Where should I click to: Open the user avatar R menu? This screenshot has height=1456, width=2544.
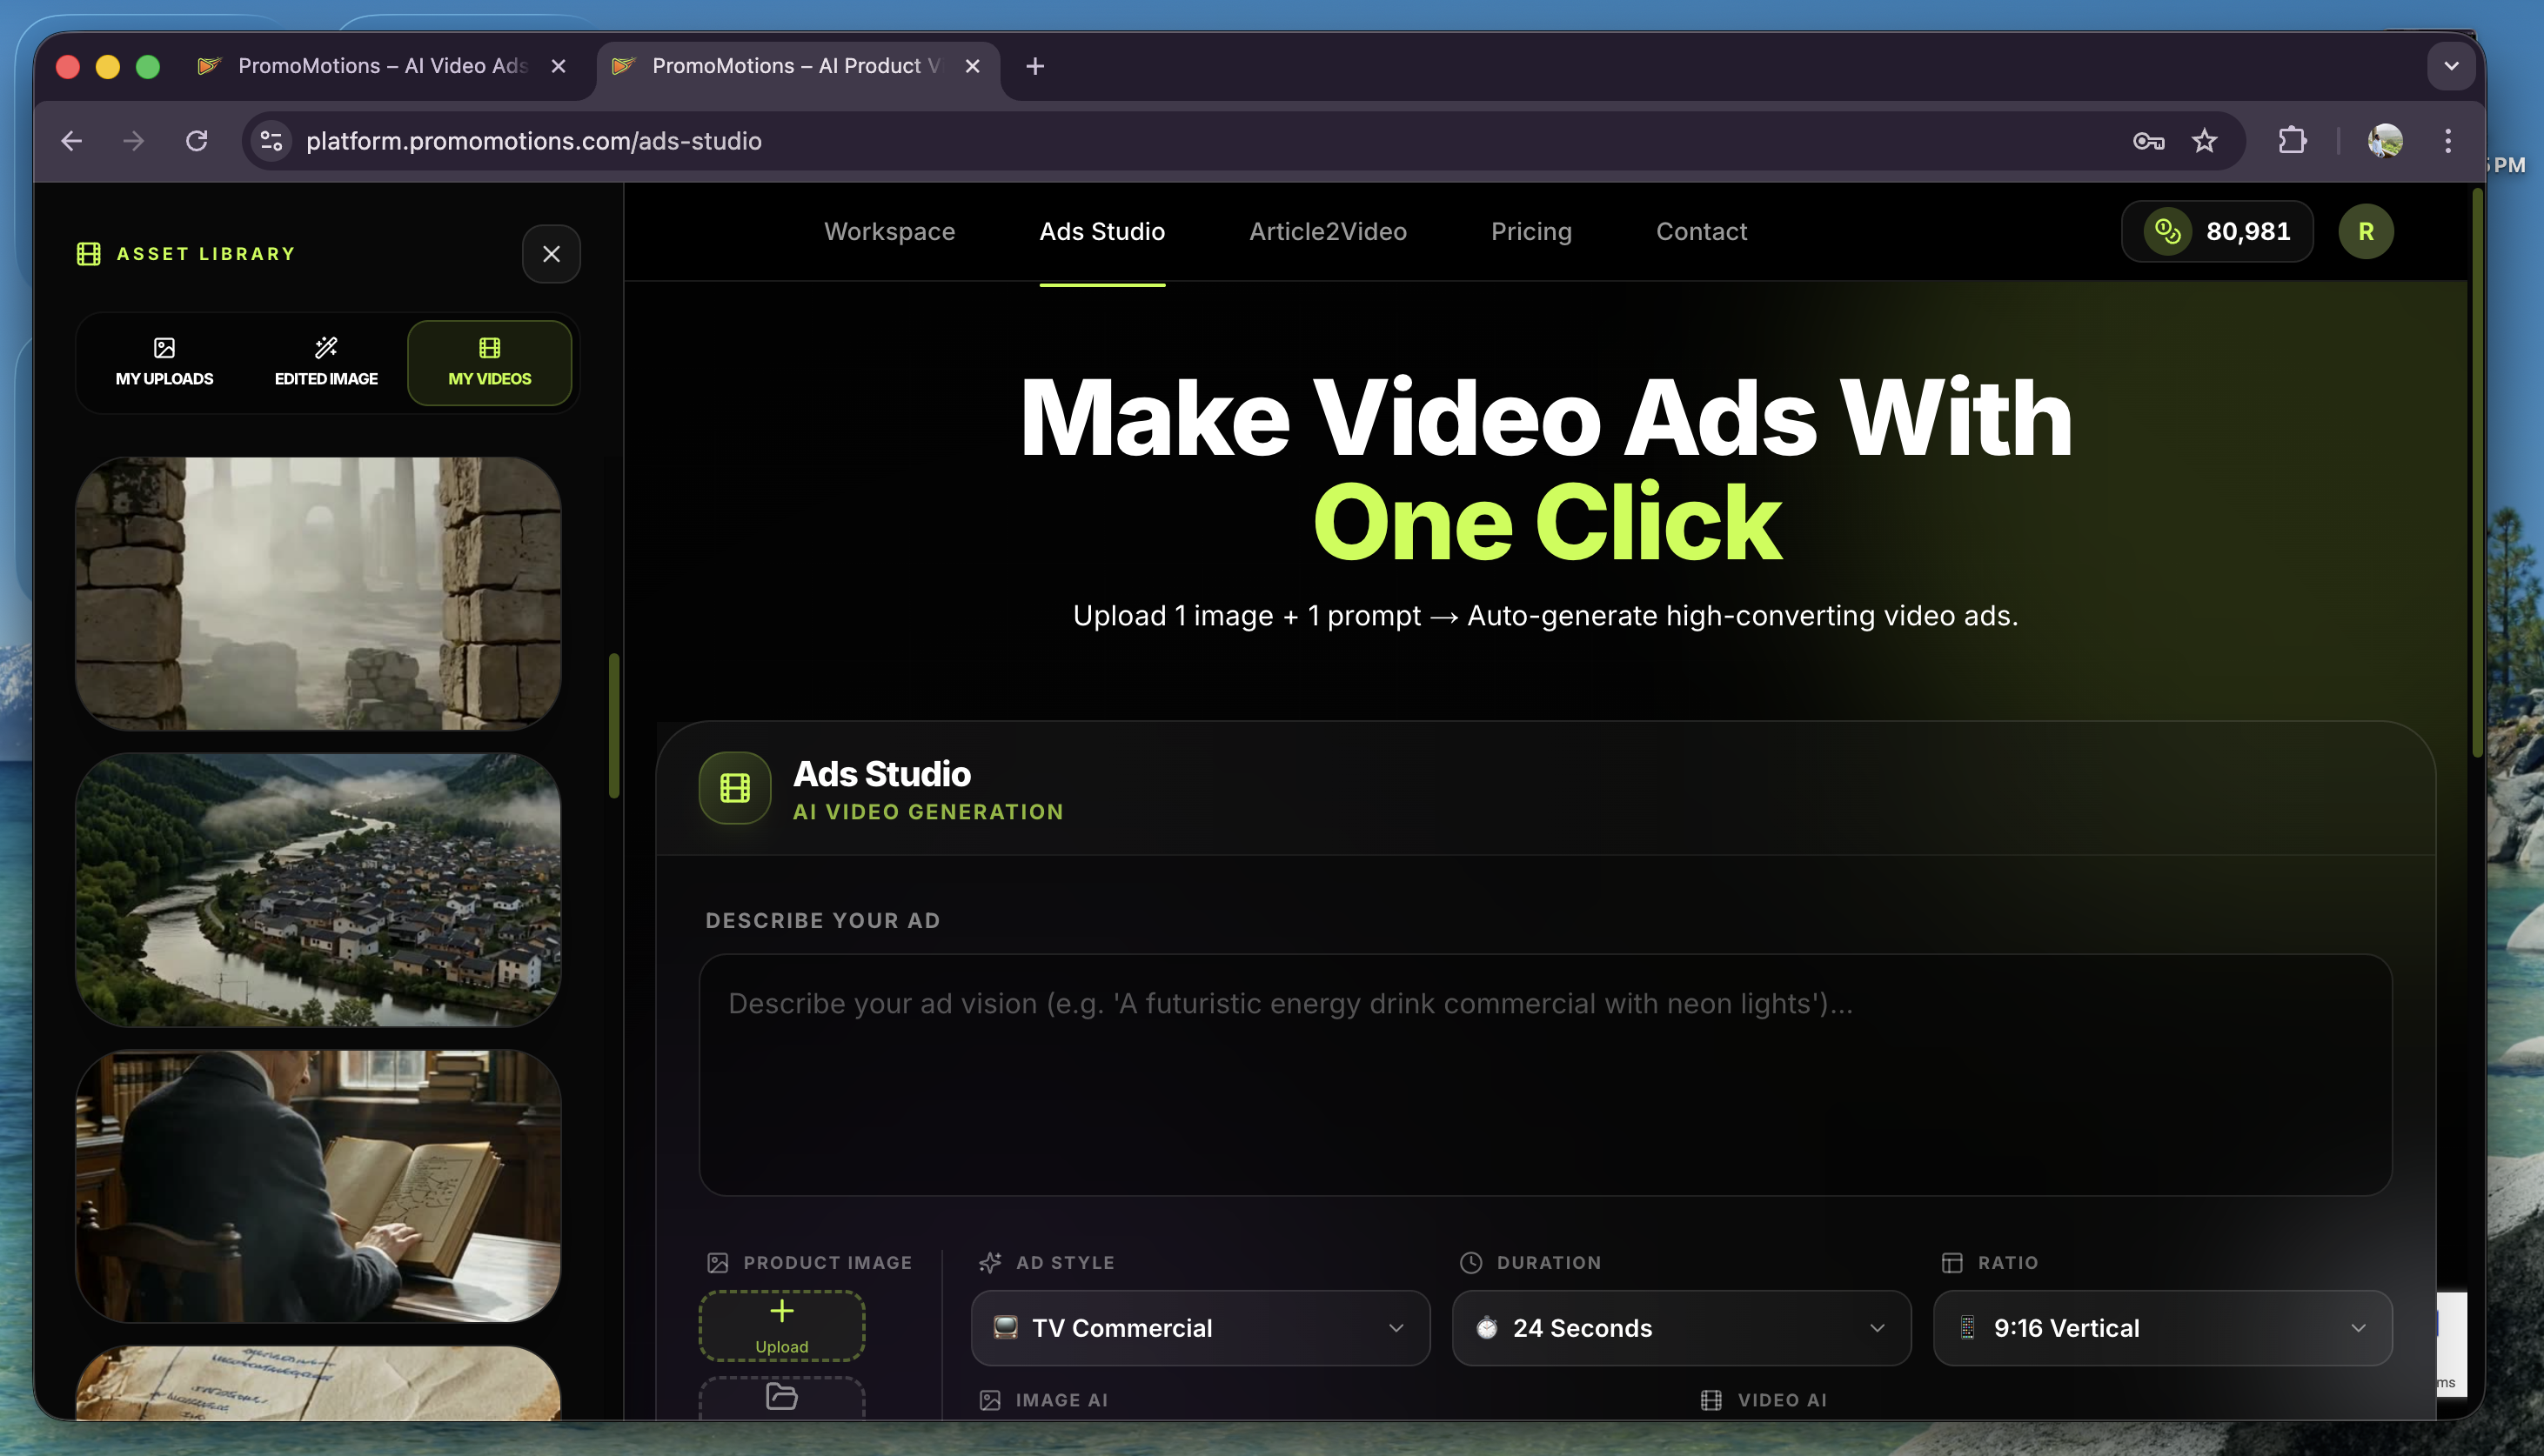pos(2365,232)
